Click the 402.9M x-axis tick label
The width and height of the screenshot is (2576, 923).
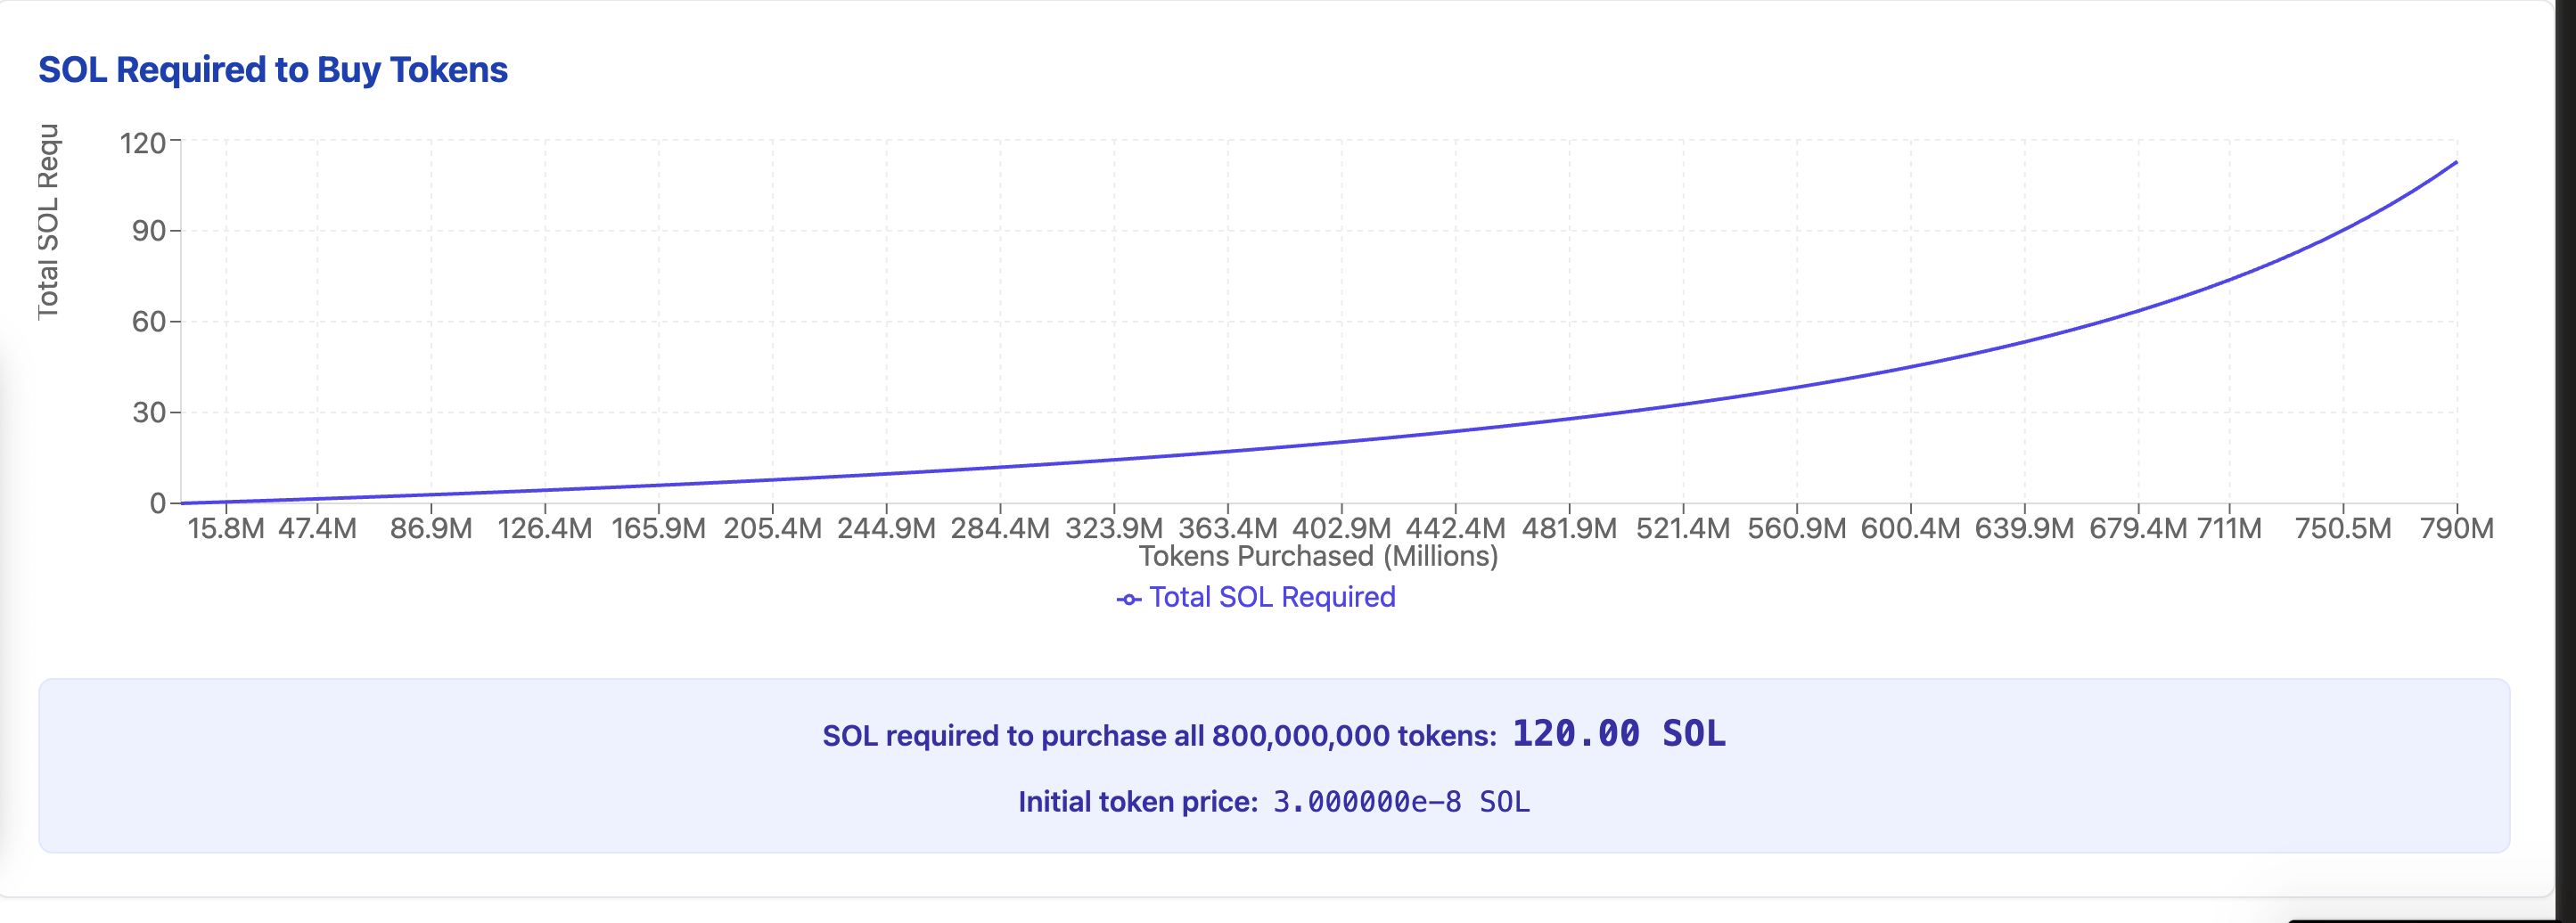[x=1341, y=528]
